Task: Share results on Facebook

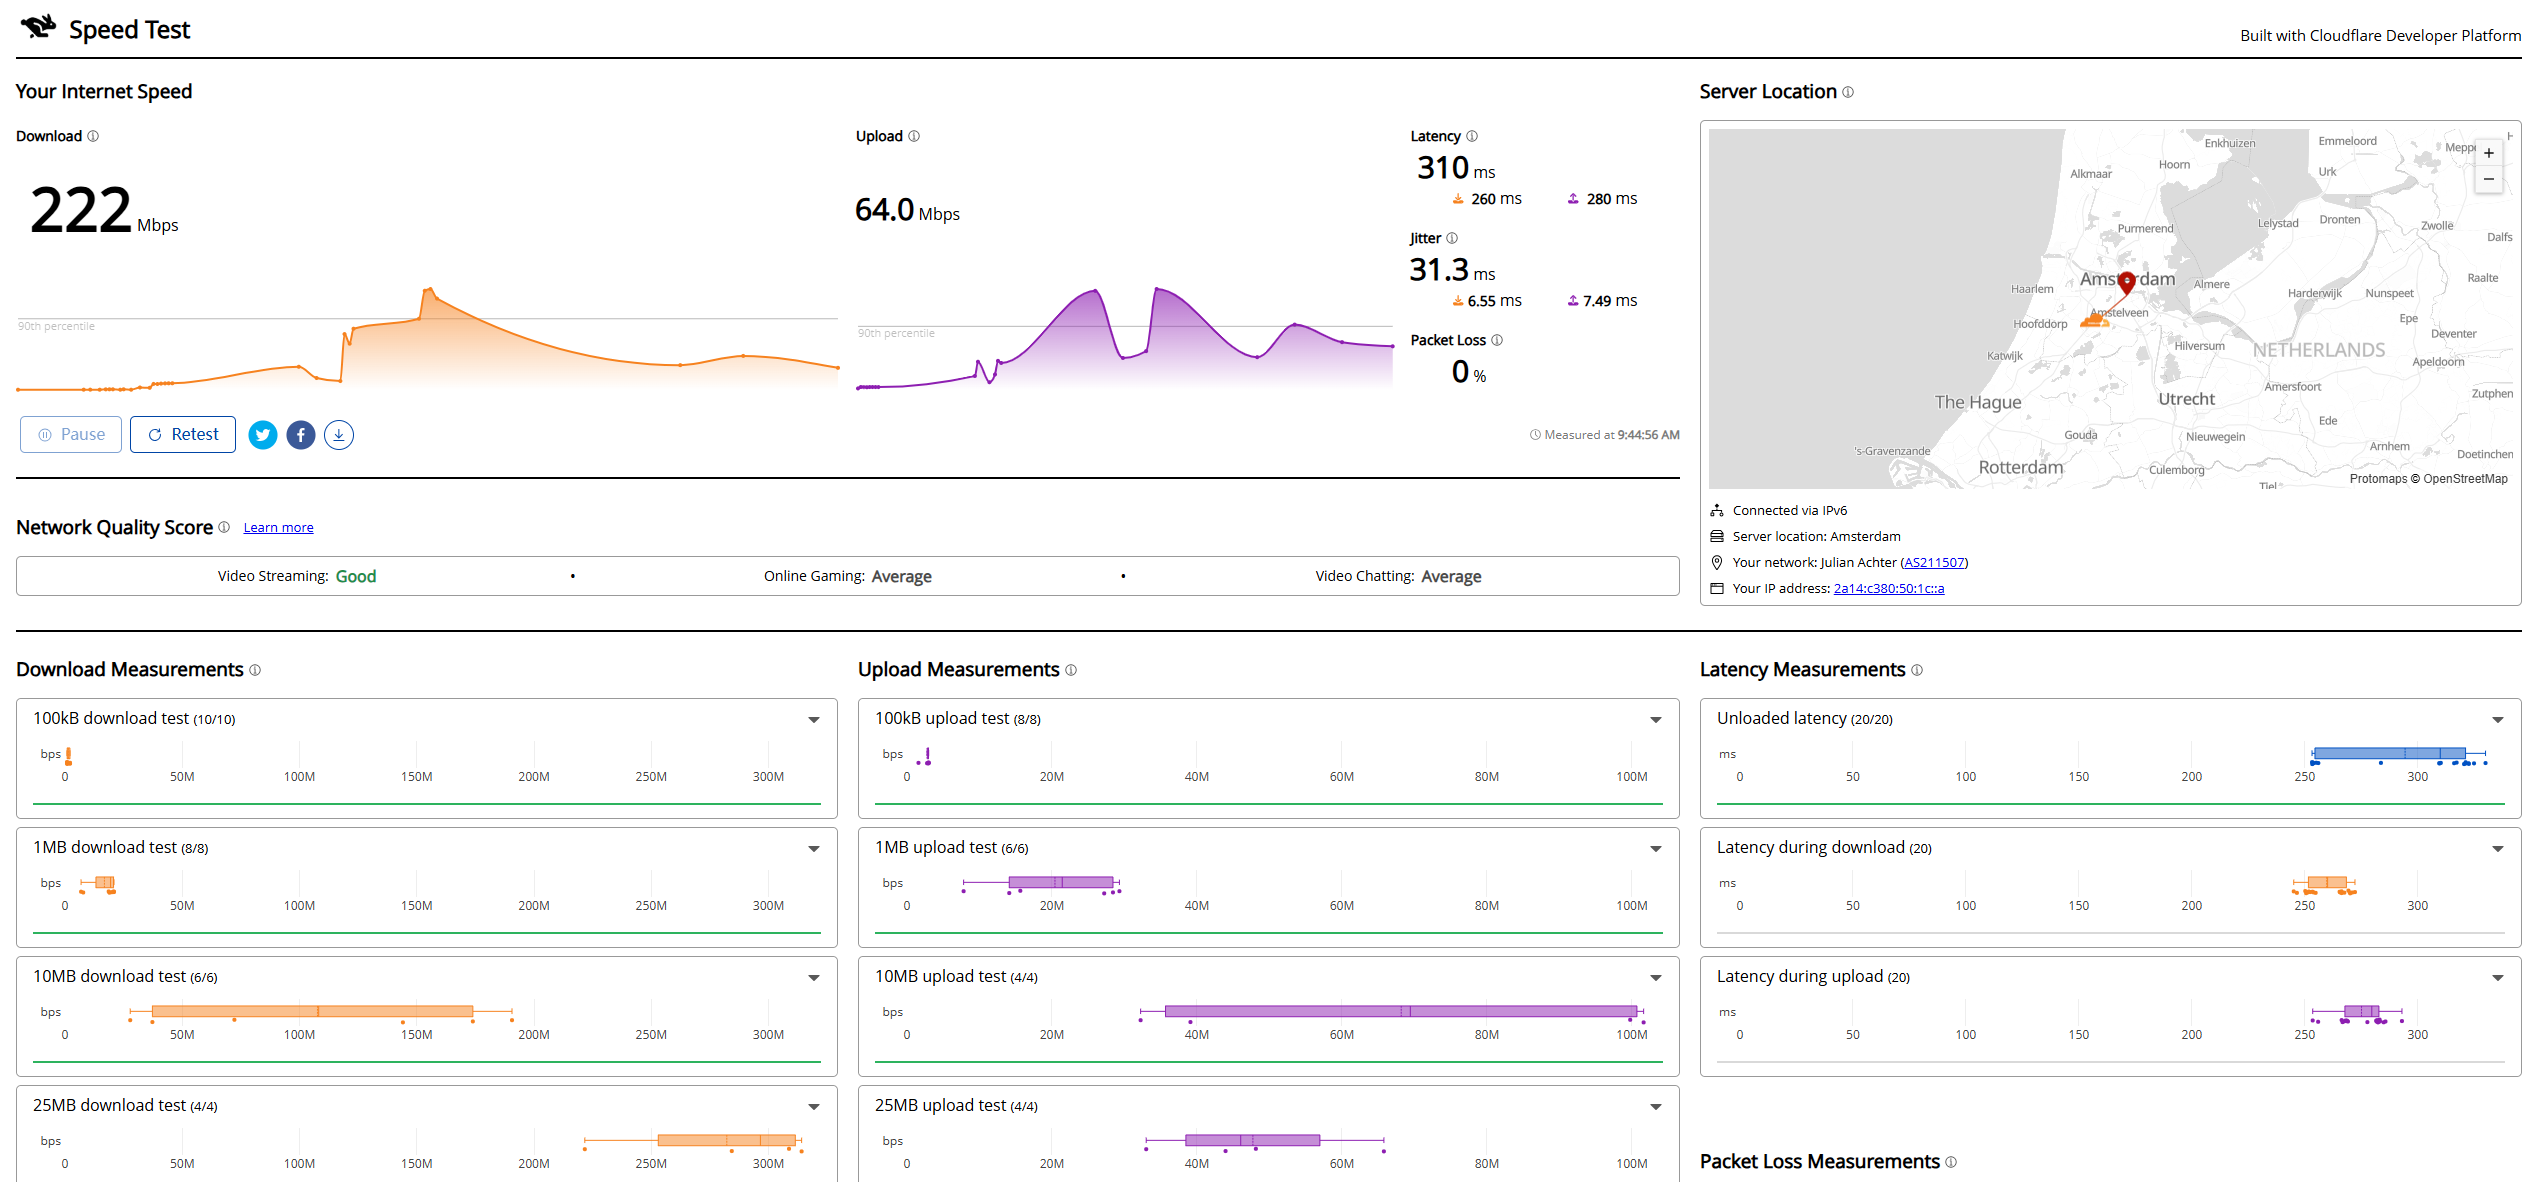Action: pos(301,435)
